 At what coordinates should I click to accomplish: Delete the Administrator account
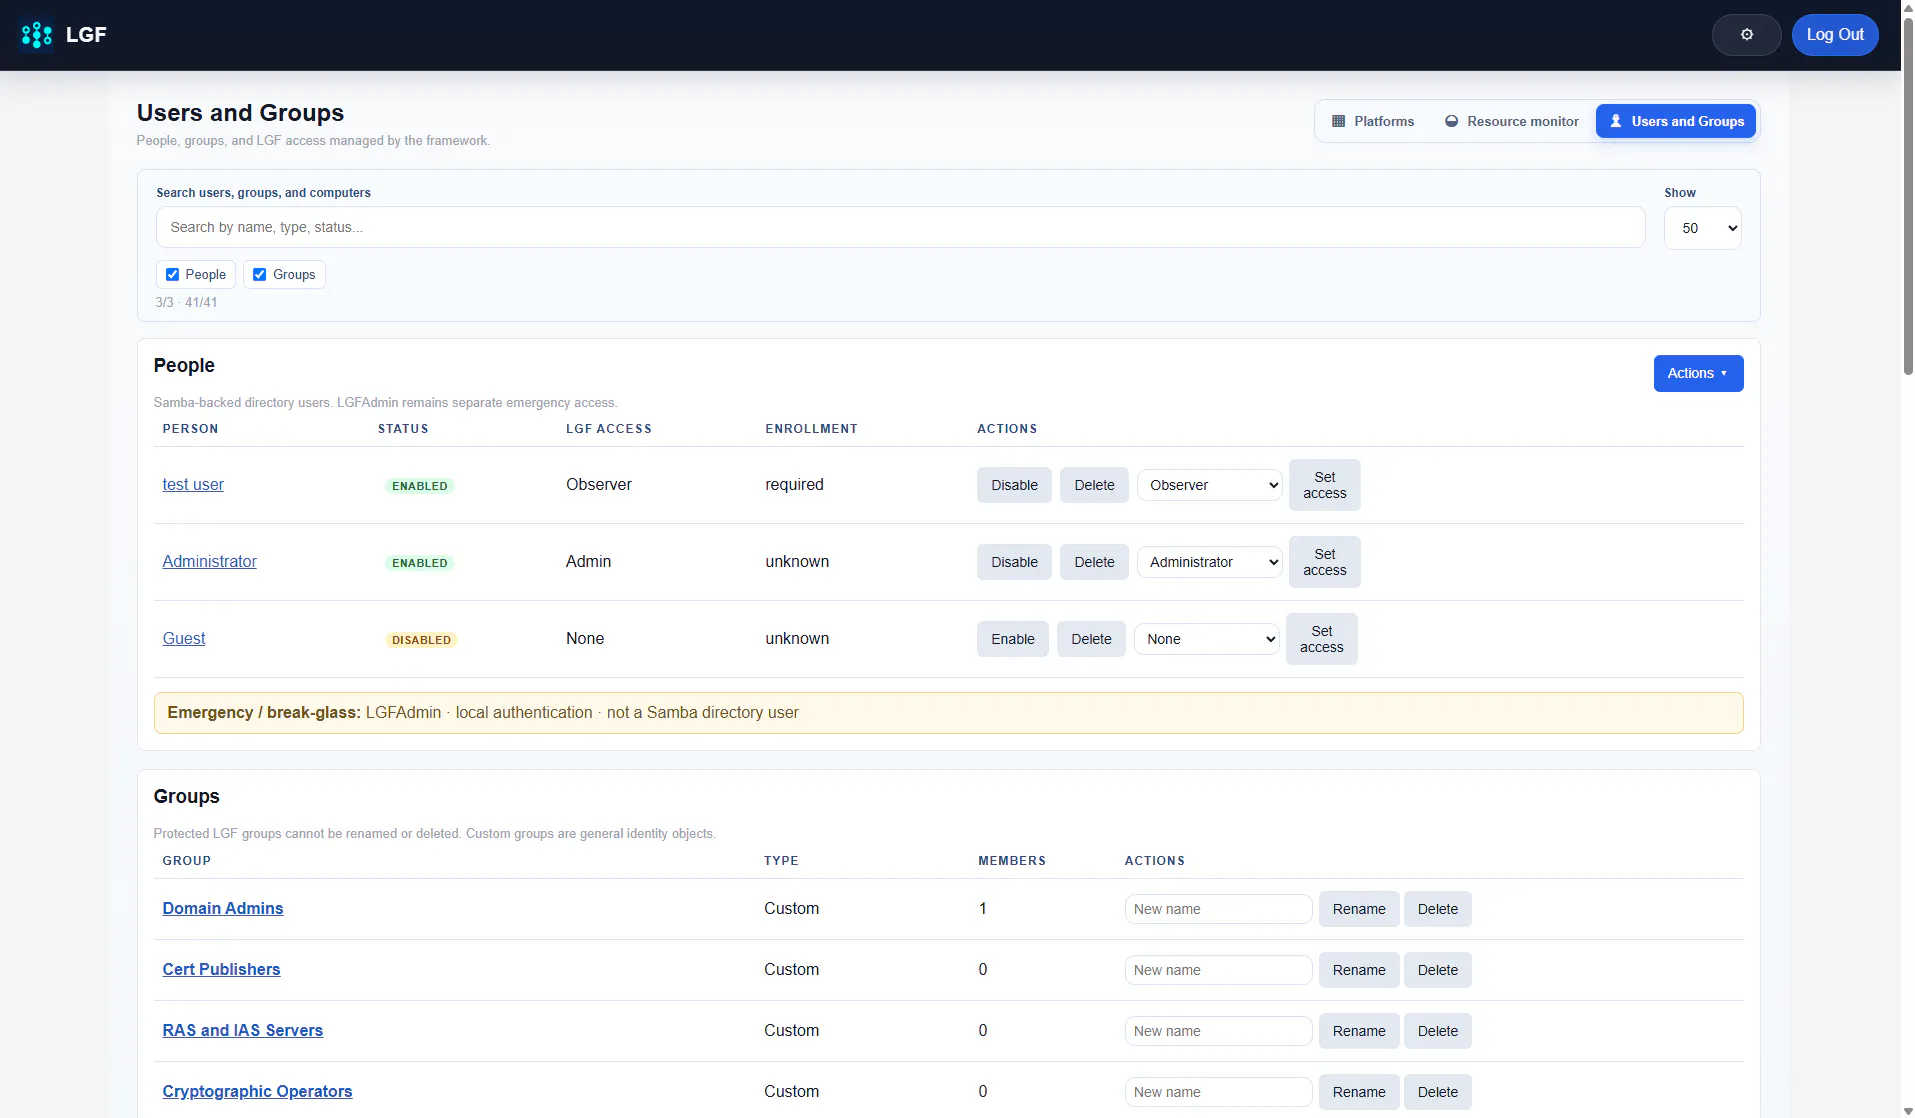[1094, 562]
